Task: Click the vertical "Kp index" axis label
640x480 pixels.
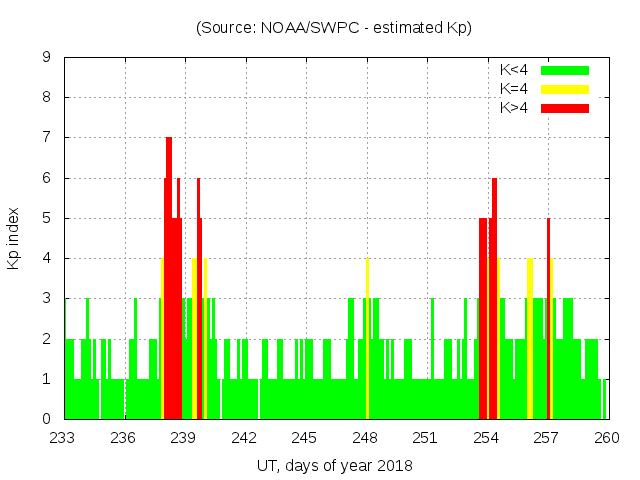Action: coord(14,238)
